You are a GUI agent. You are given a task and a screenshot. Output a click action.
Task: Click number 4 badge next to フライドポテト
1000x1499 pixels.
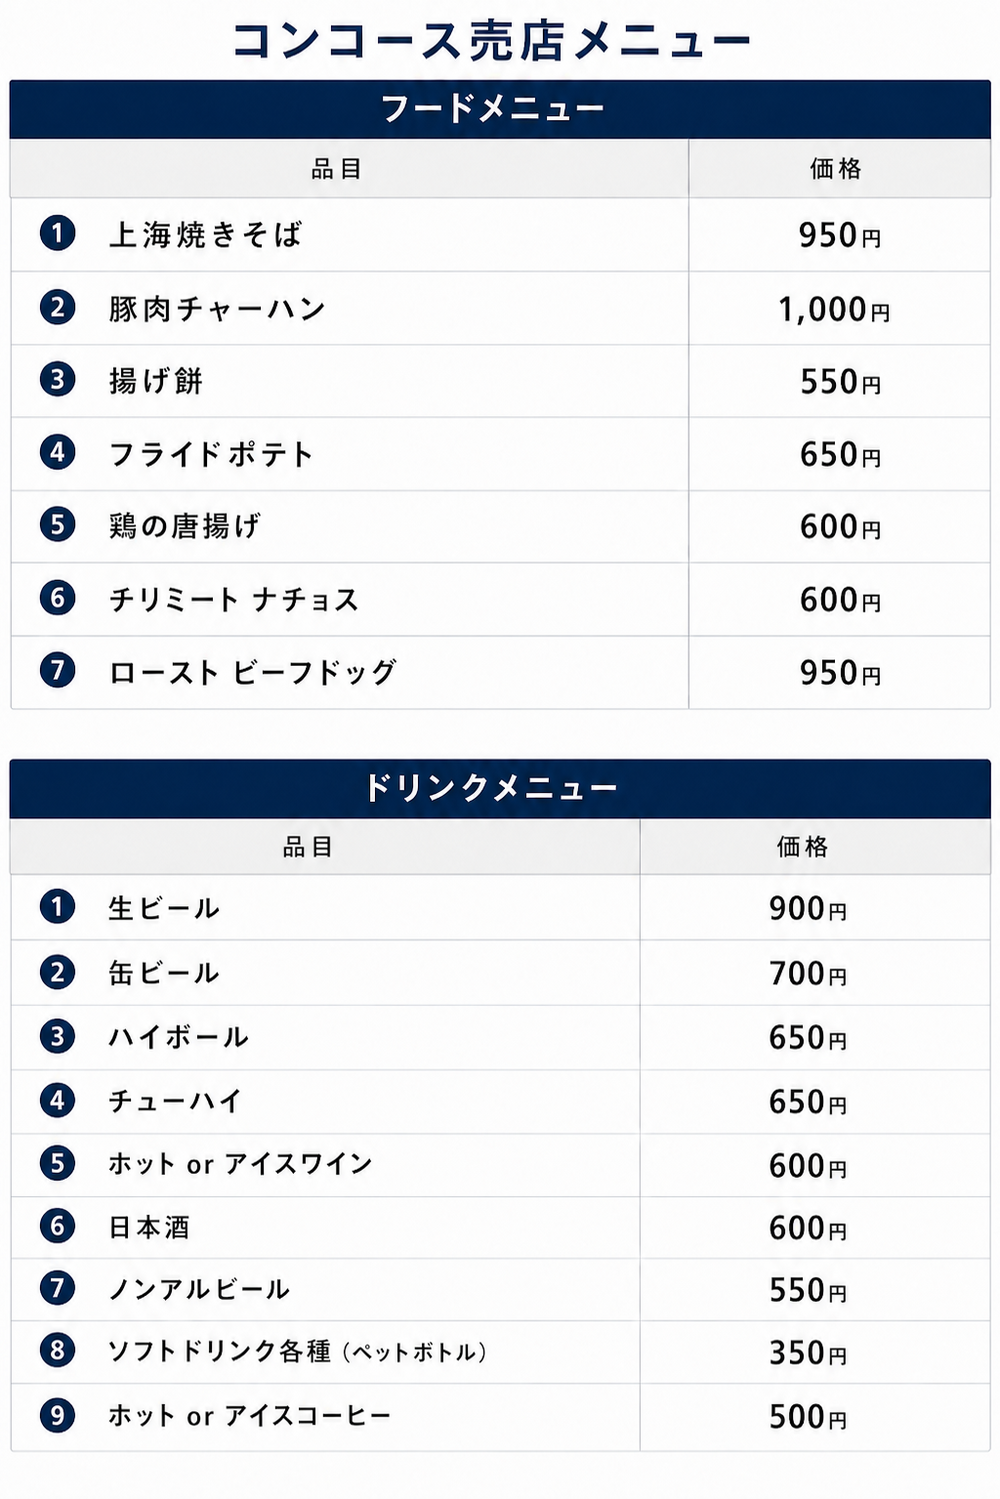click(x=57, y=452)
